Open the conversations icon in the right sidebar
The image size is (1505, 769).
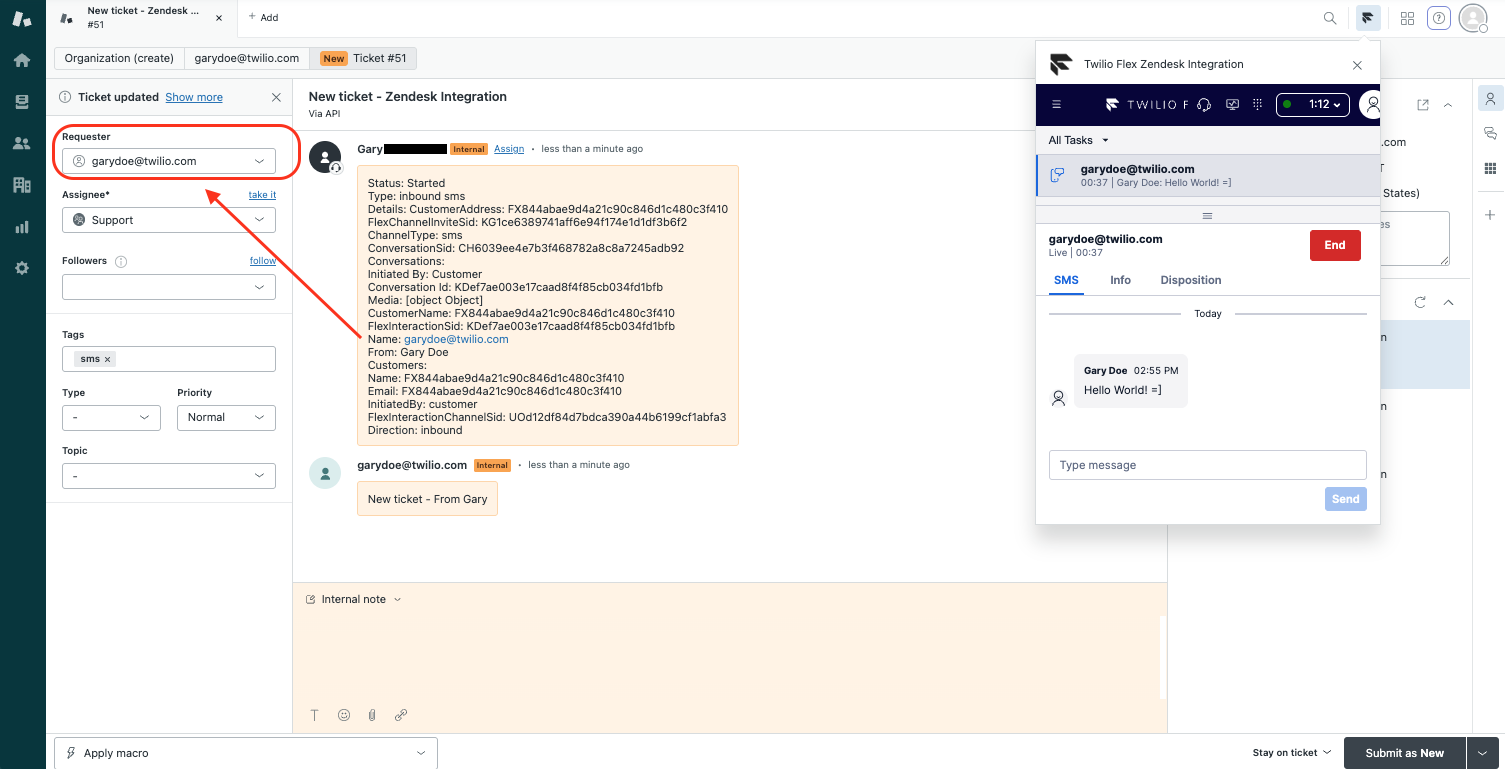(x=1490, y=133)
